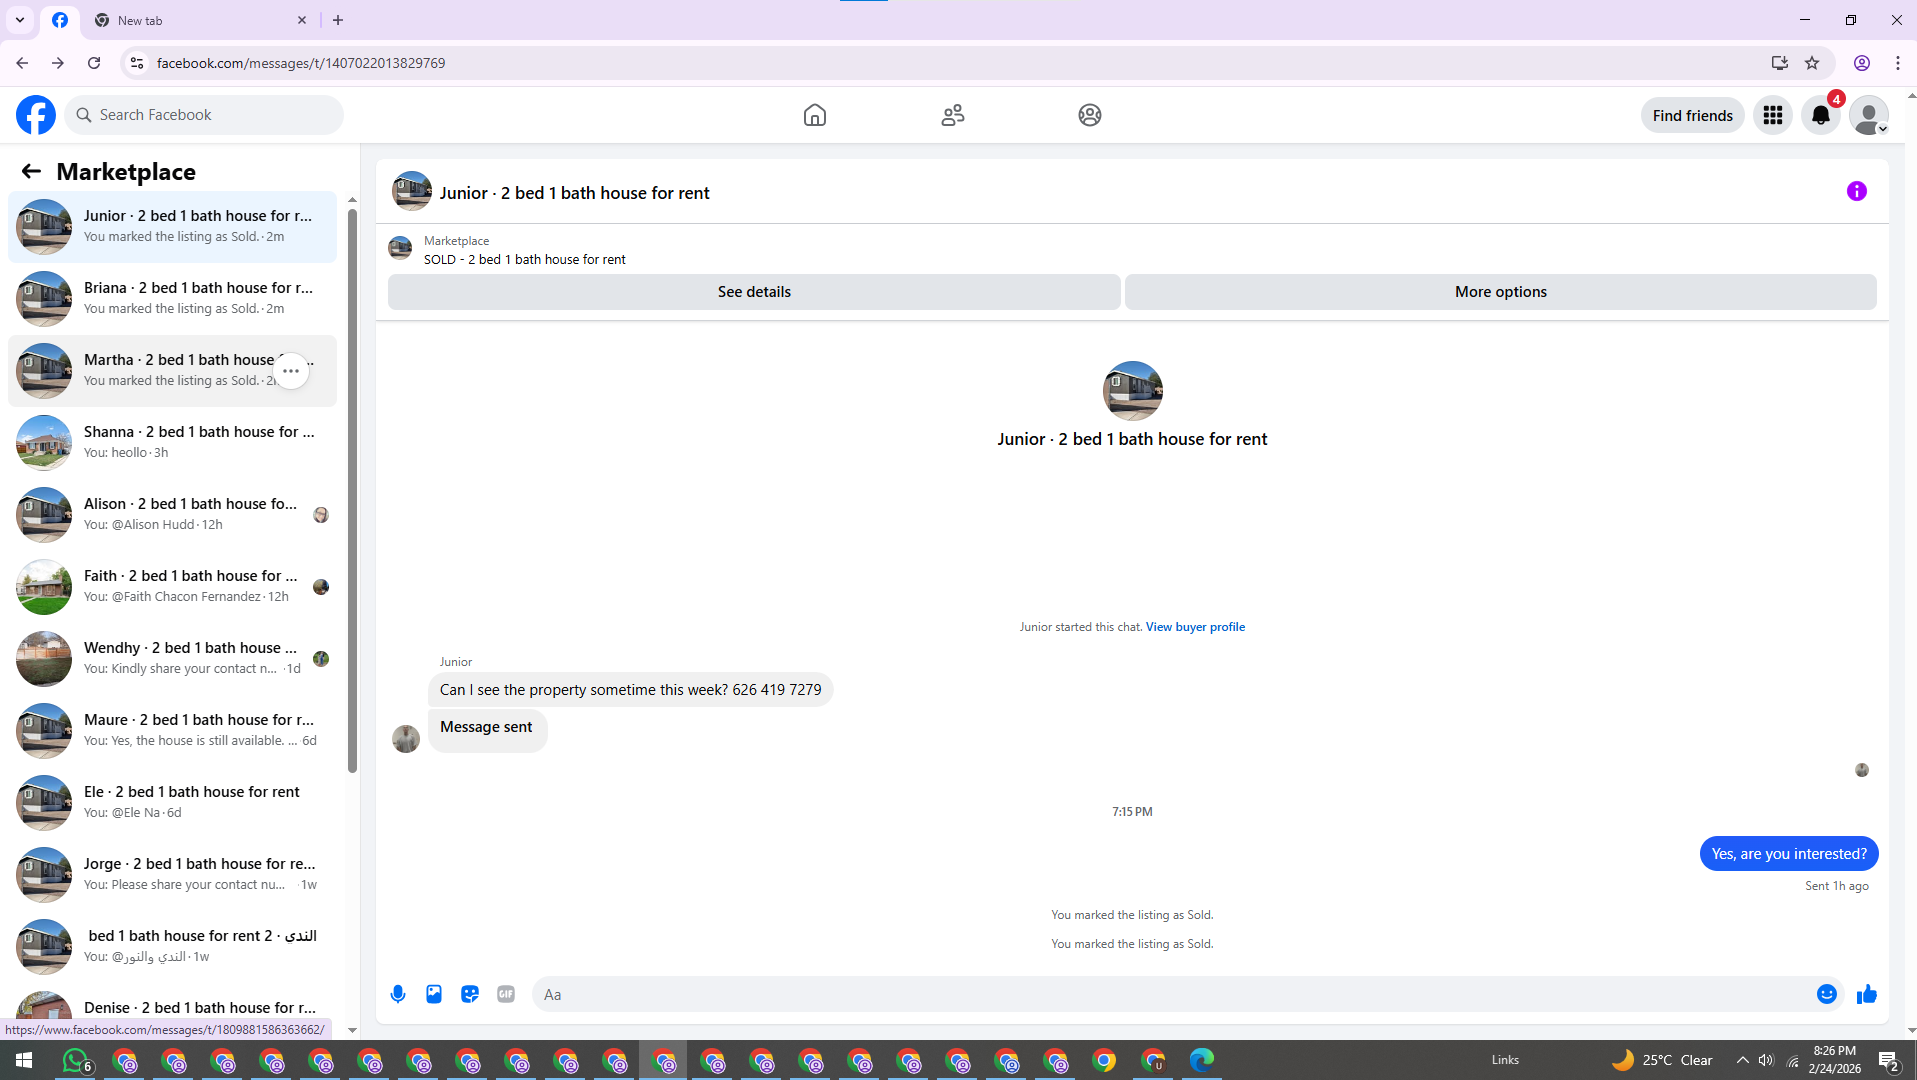Click the Facebook logo
This screenshot has width=1917, height=1080.
pyautogui.click(x=36, y=115)
